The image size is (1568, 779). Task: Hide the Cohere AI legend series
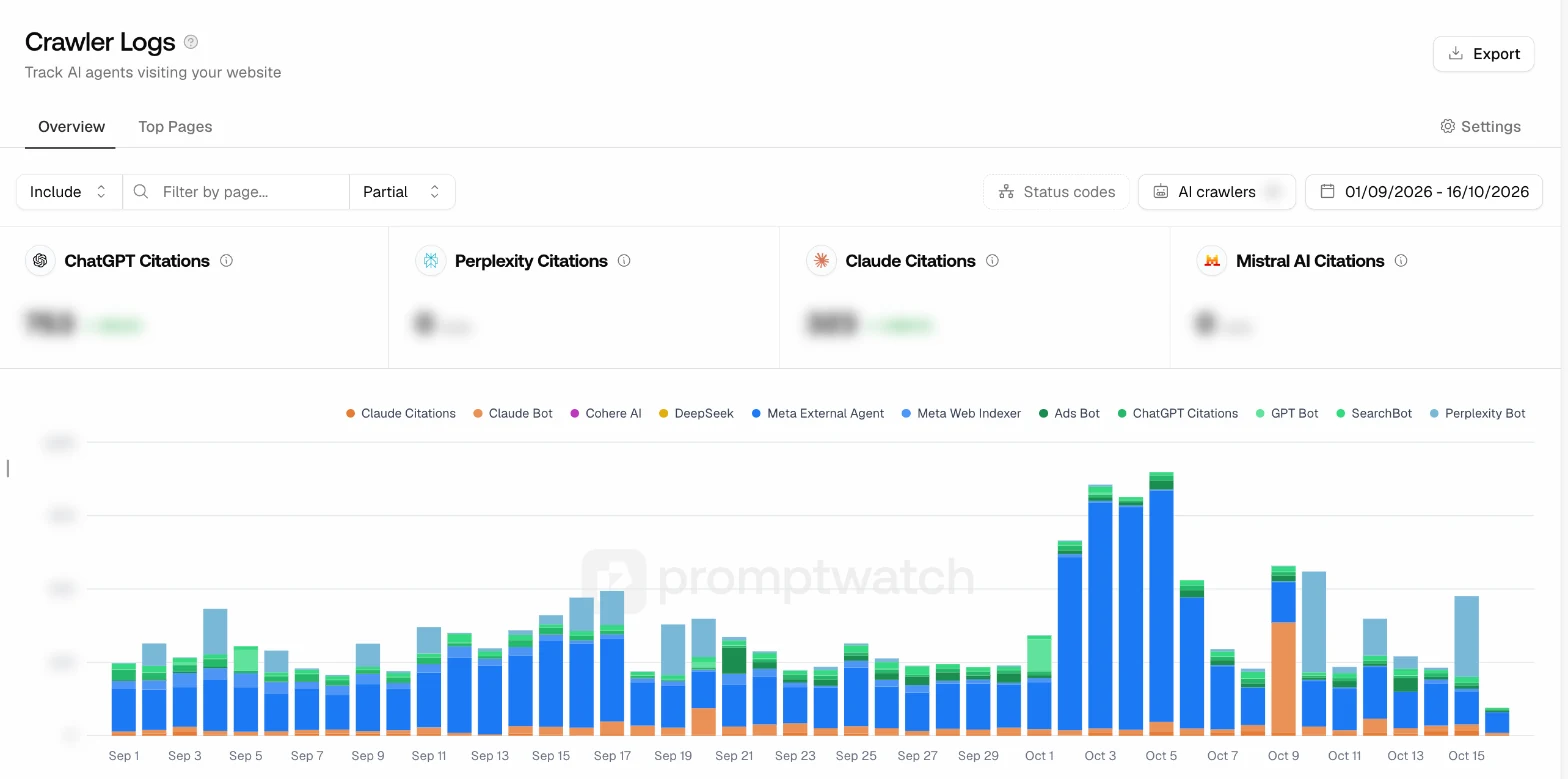click(x=606, y=413)
